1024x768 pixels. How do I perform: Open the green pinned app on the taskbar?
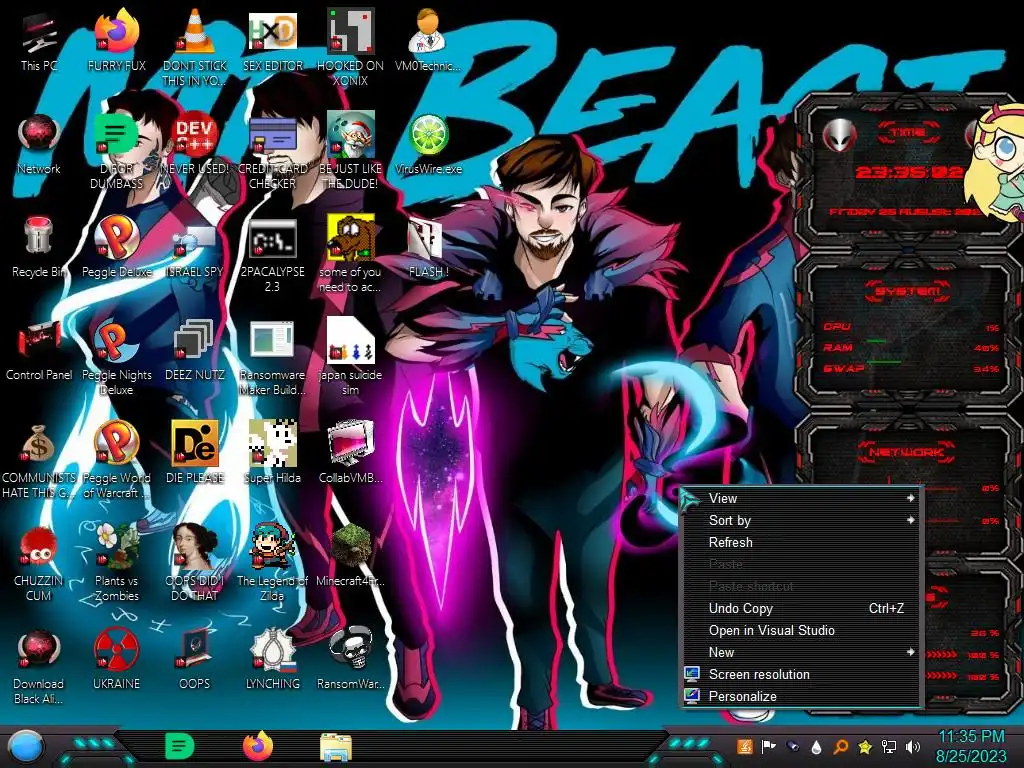179,746
